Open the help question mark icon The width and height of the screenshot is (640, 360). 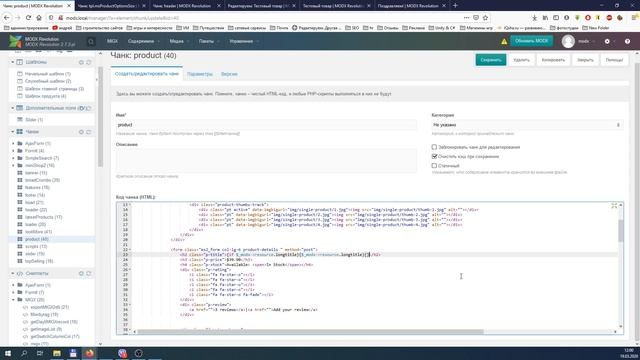click(627, 42)
